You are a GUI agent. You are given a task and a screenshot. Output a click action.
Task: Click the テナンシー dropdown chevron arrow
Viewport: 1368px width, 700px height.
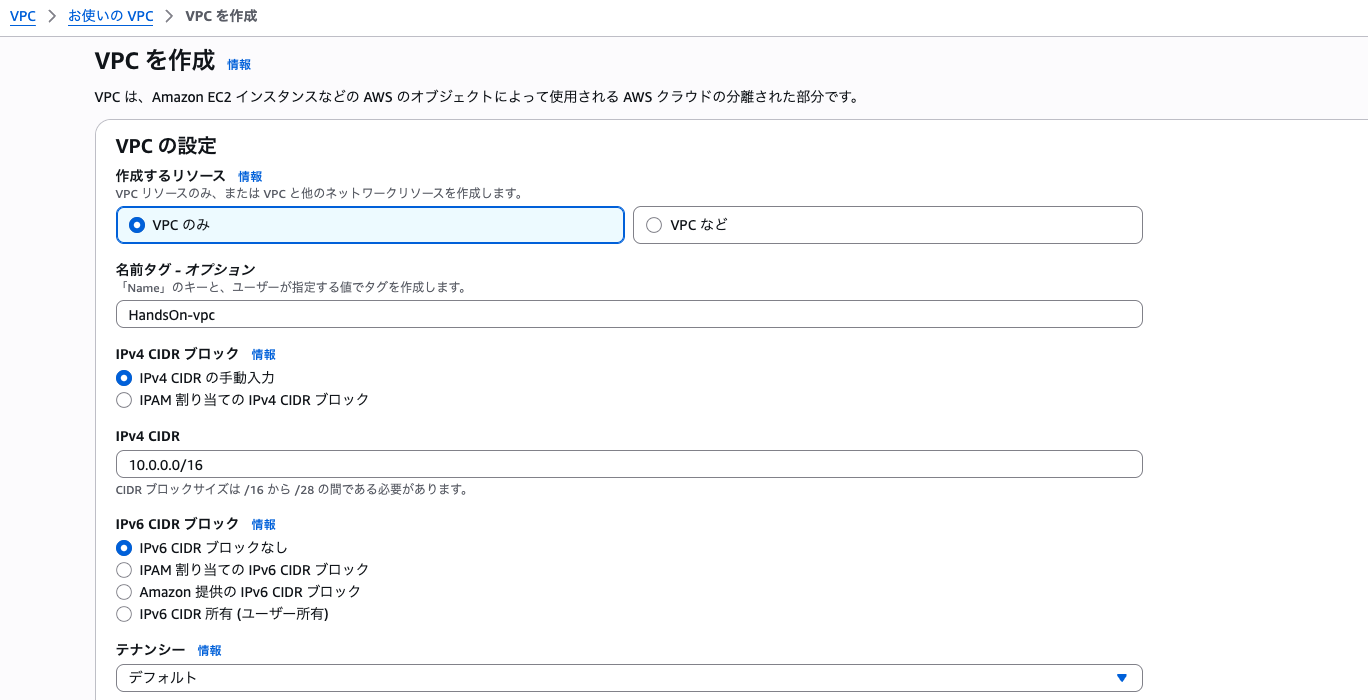(x=1121, y=677)
